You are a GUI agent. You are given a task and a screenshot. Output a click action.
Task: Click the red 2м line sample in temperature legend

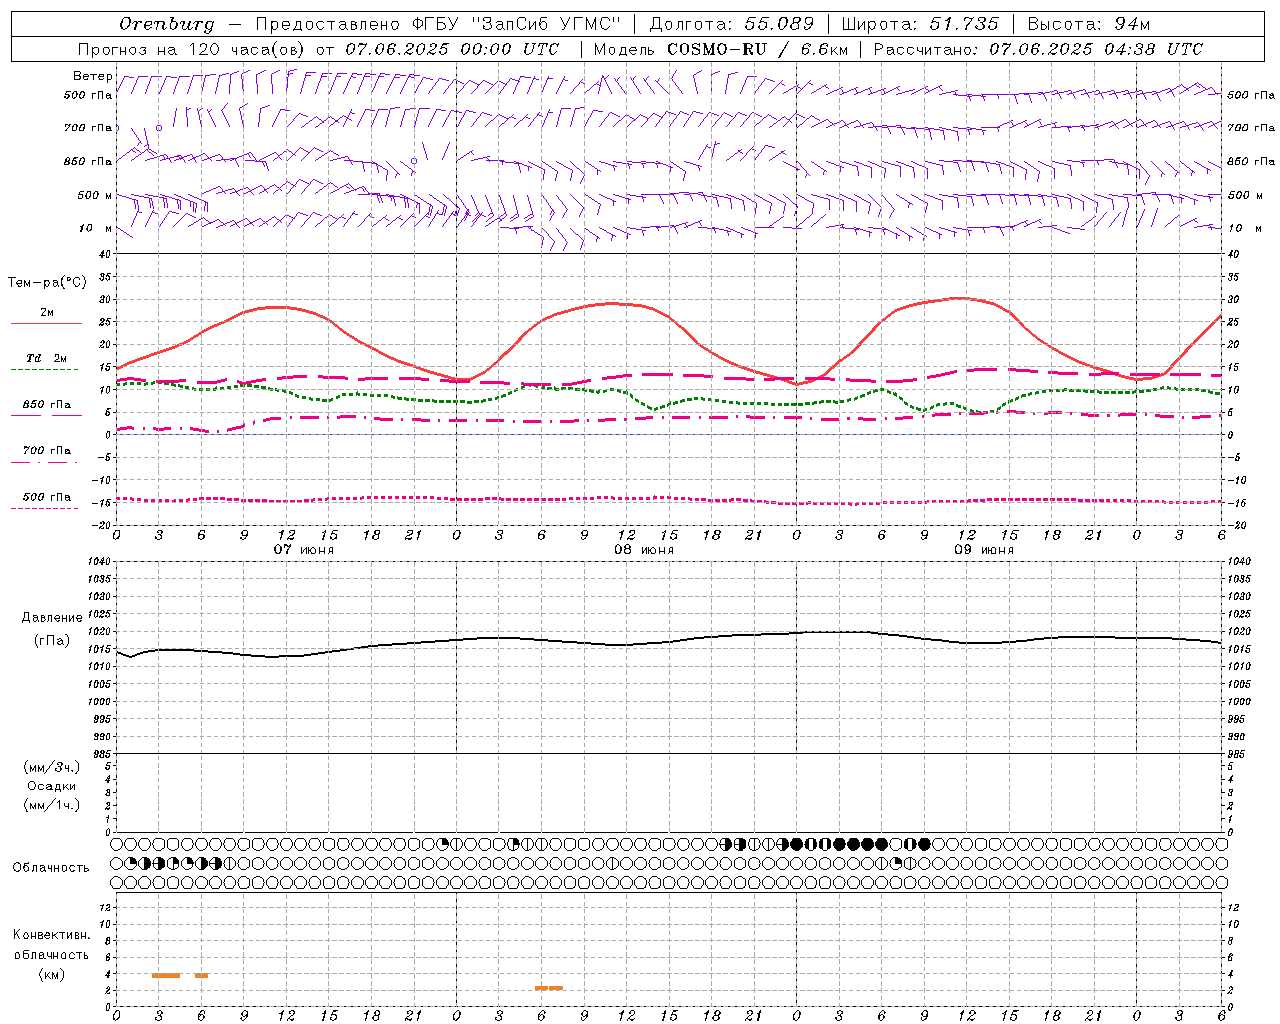(x=47, y=324)
